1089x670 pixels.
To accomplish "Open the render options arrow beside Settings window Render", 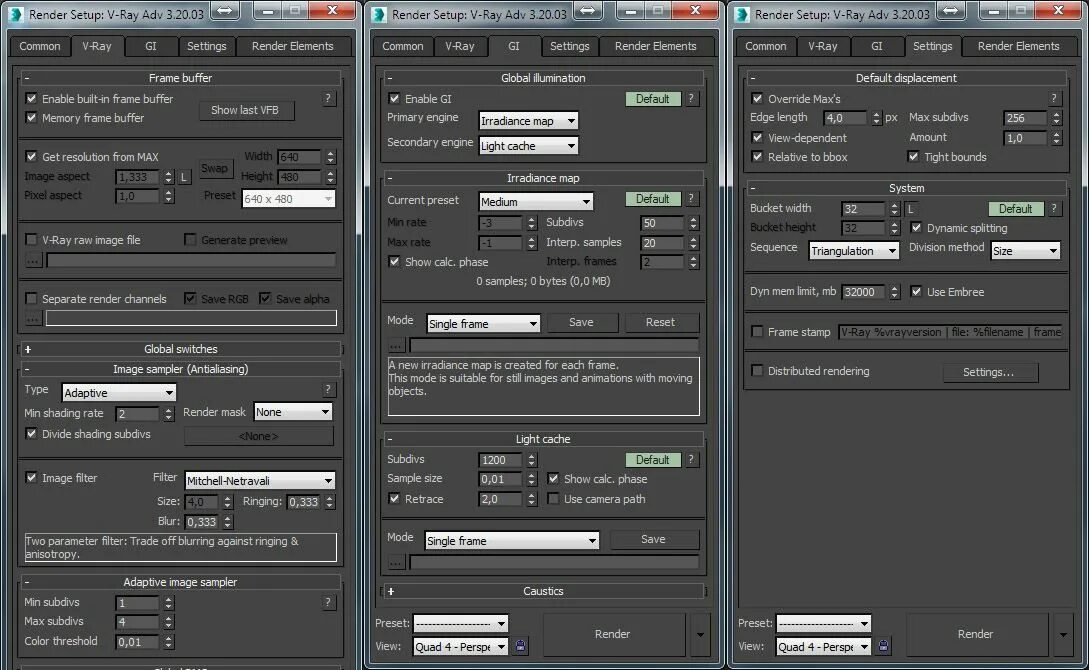I will point(1063,634).
